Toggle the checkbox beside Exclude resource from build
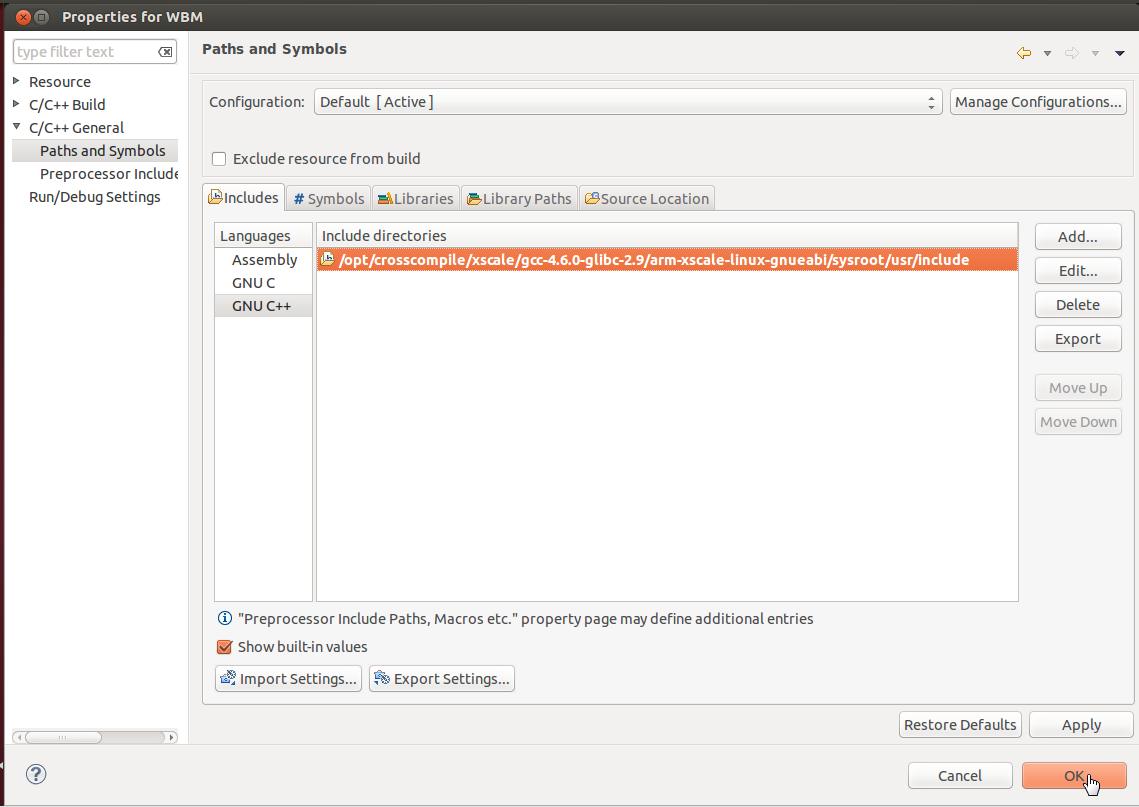This screenshot has width=1139, height=807. click(x=218, y=158)
